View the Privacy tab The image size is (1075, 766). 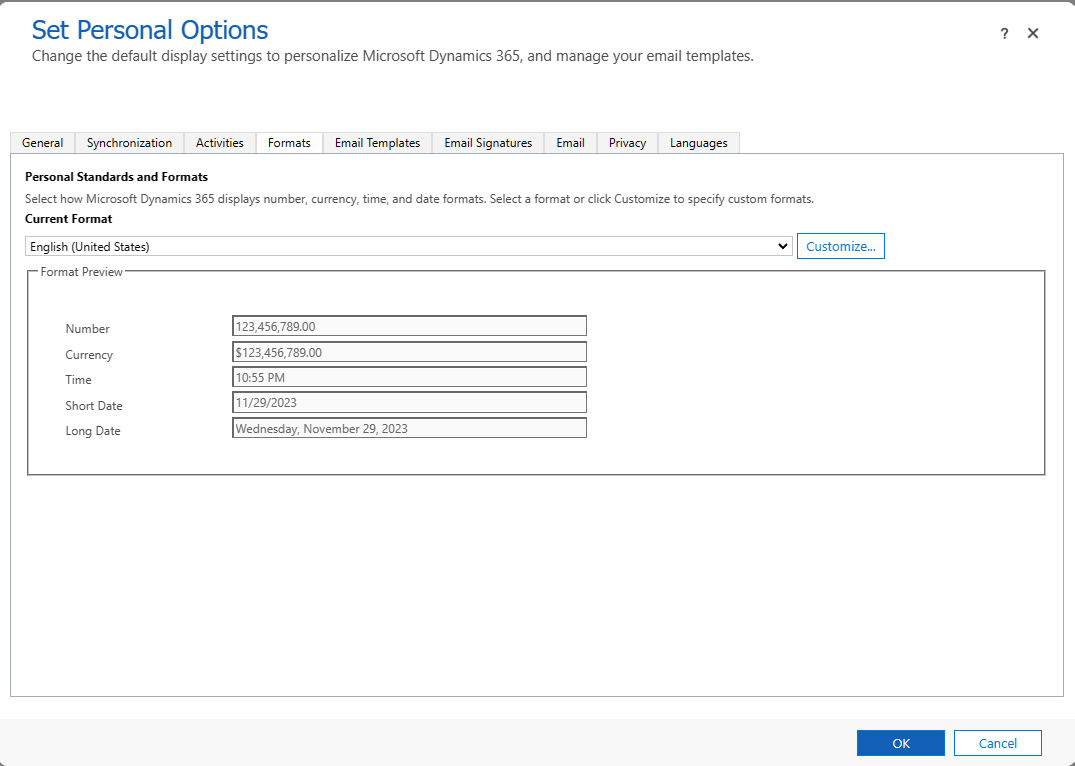tap(626, 142)
